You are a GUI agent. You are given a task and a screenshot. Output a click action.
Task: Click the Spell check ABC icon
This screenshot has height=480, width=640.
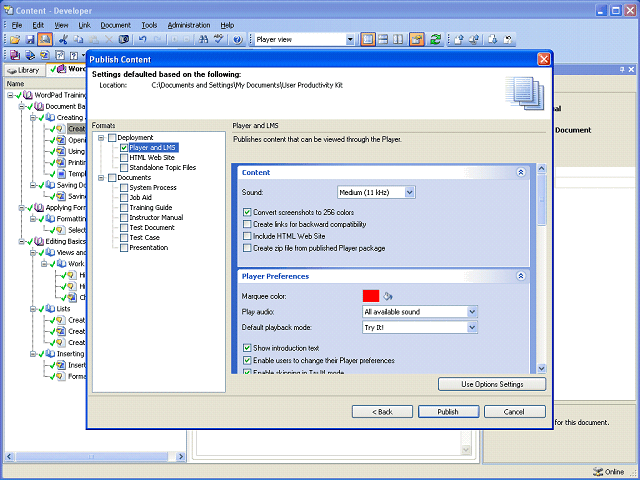[219, 39]
